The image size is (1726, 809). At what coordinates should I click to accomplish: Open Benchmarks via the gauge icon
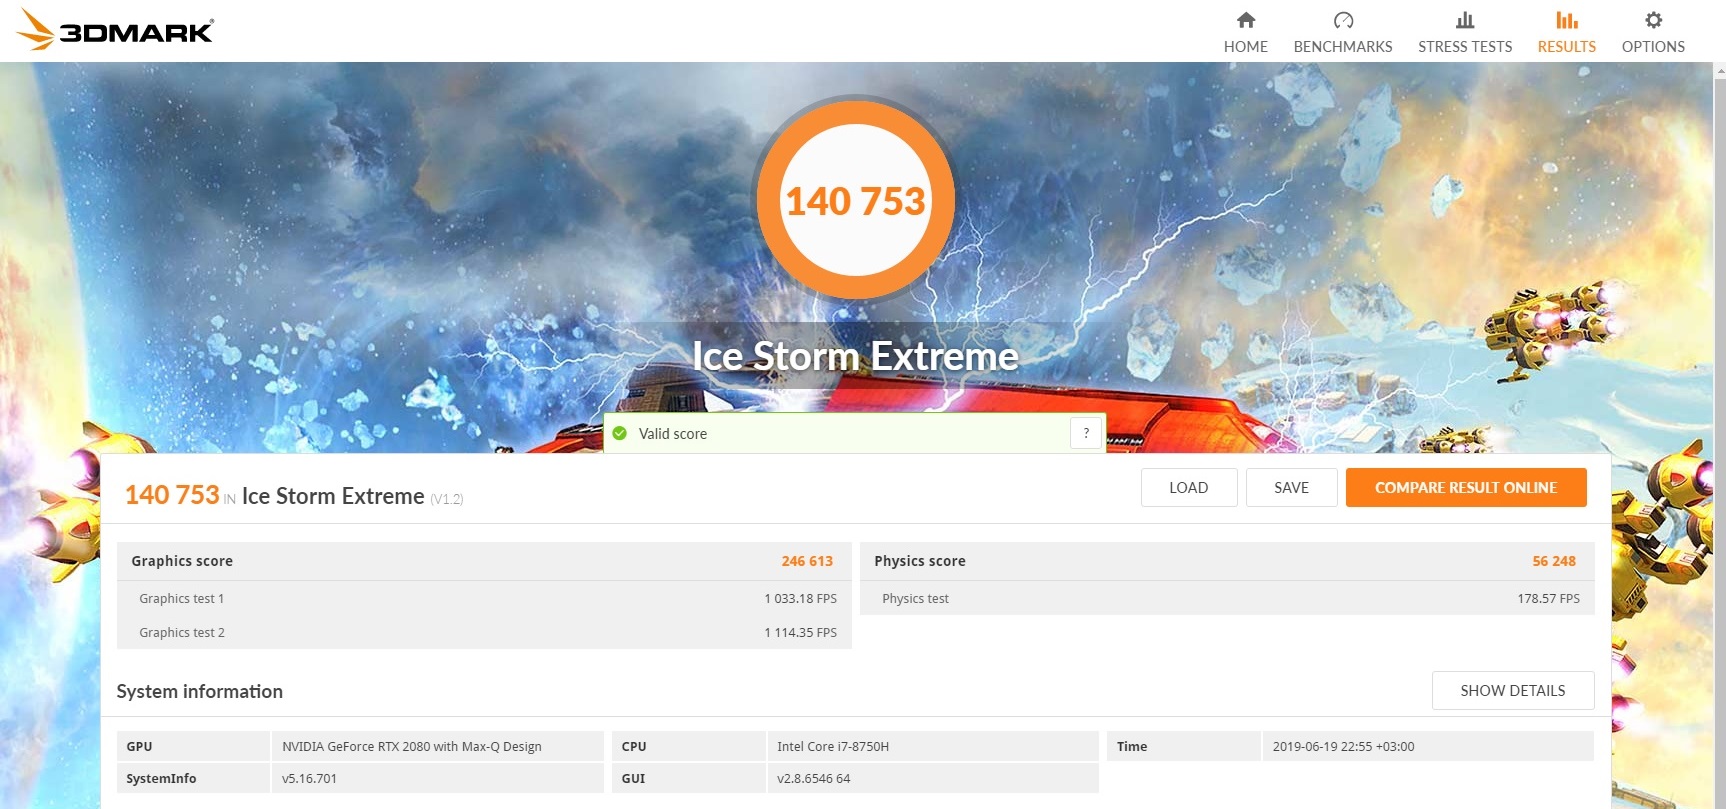pos(1342,20)
